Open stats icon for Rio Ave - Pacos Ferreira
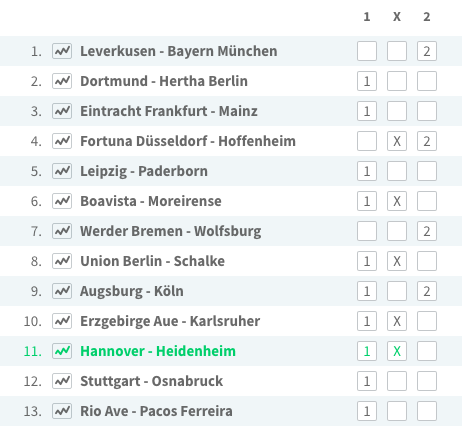Image resolution: width=462 pixels, height=445 pixels. 62,411
